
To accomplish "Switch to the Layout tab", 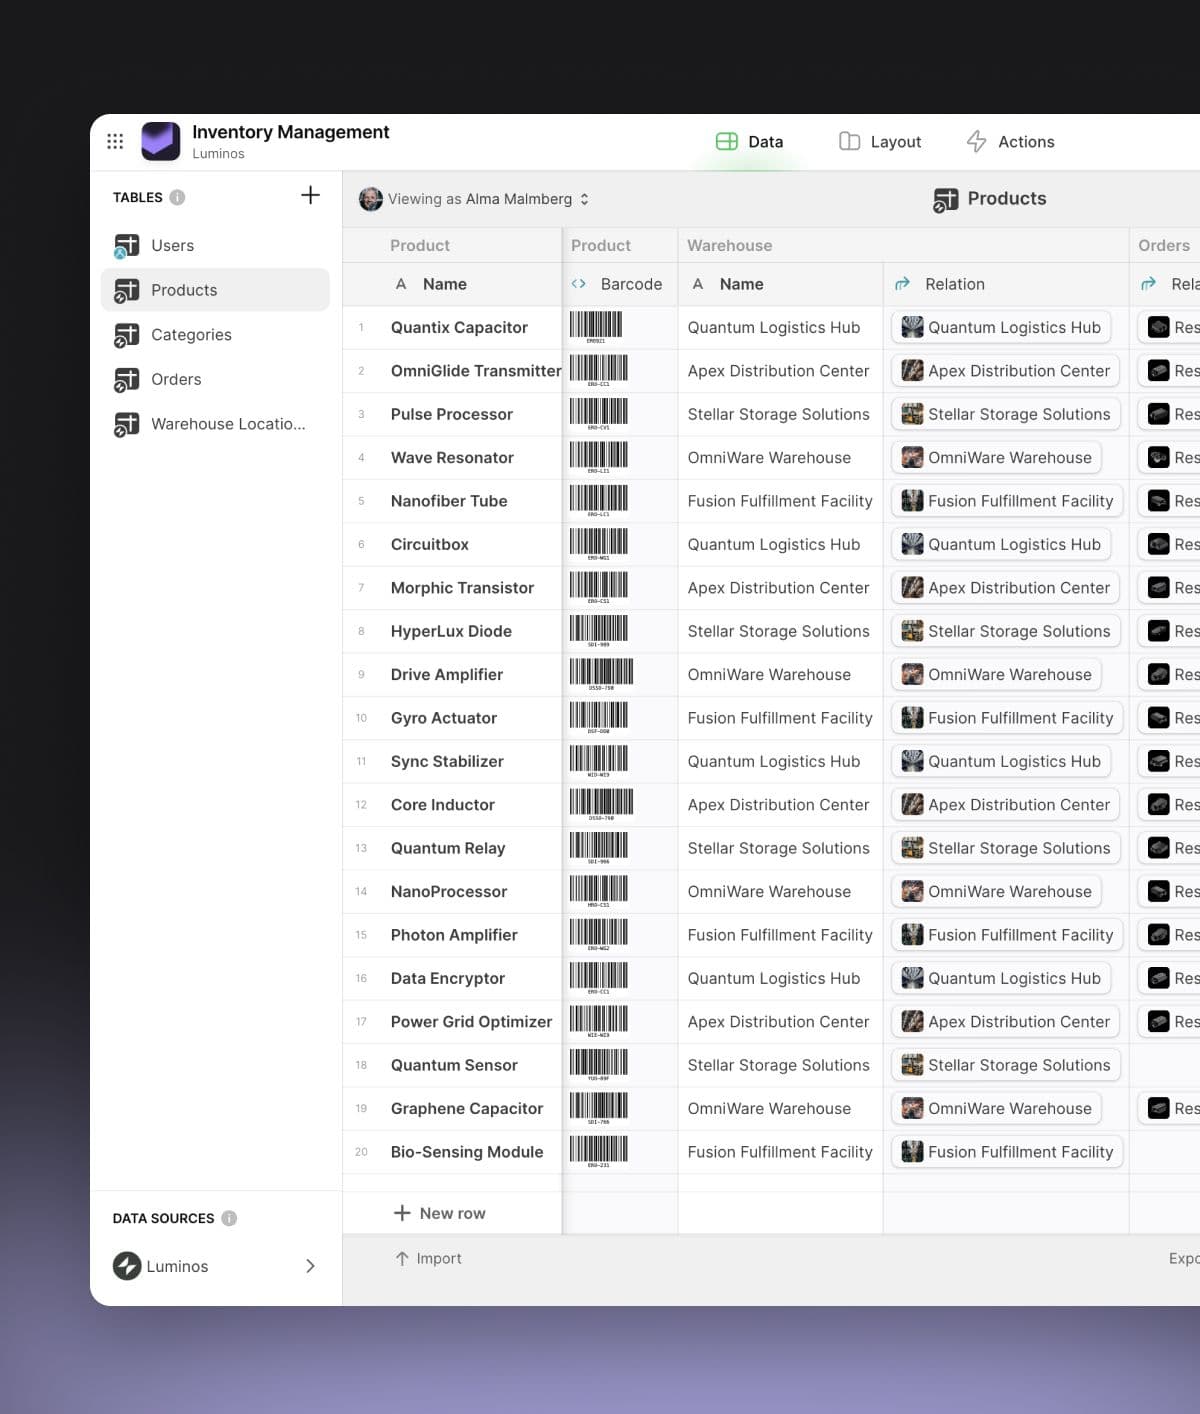I will pos(880,141).
